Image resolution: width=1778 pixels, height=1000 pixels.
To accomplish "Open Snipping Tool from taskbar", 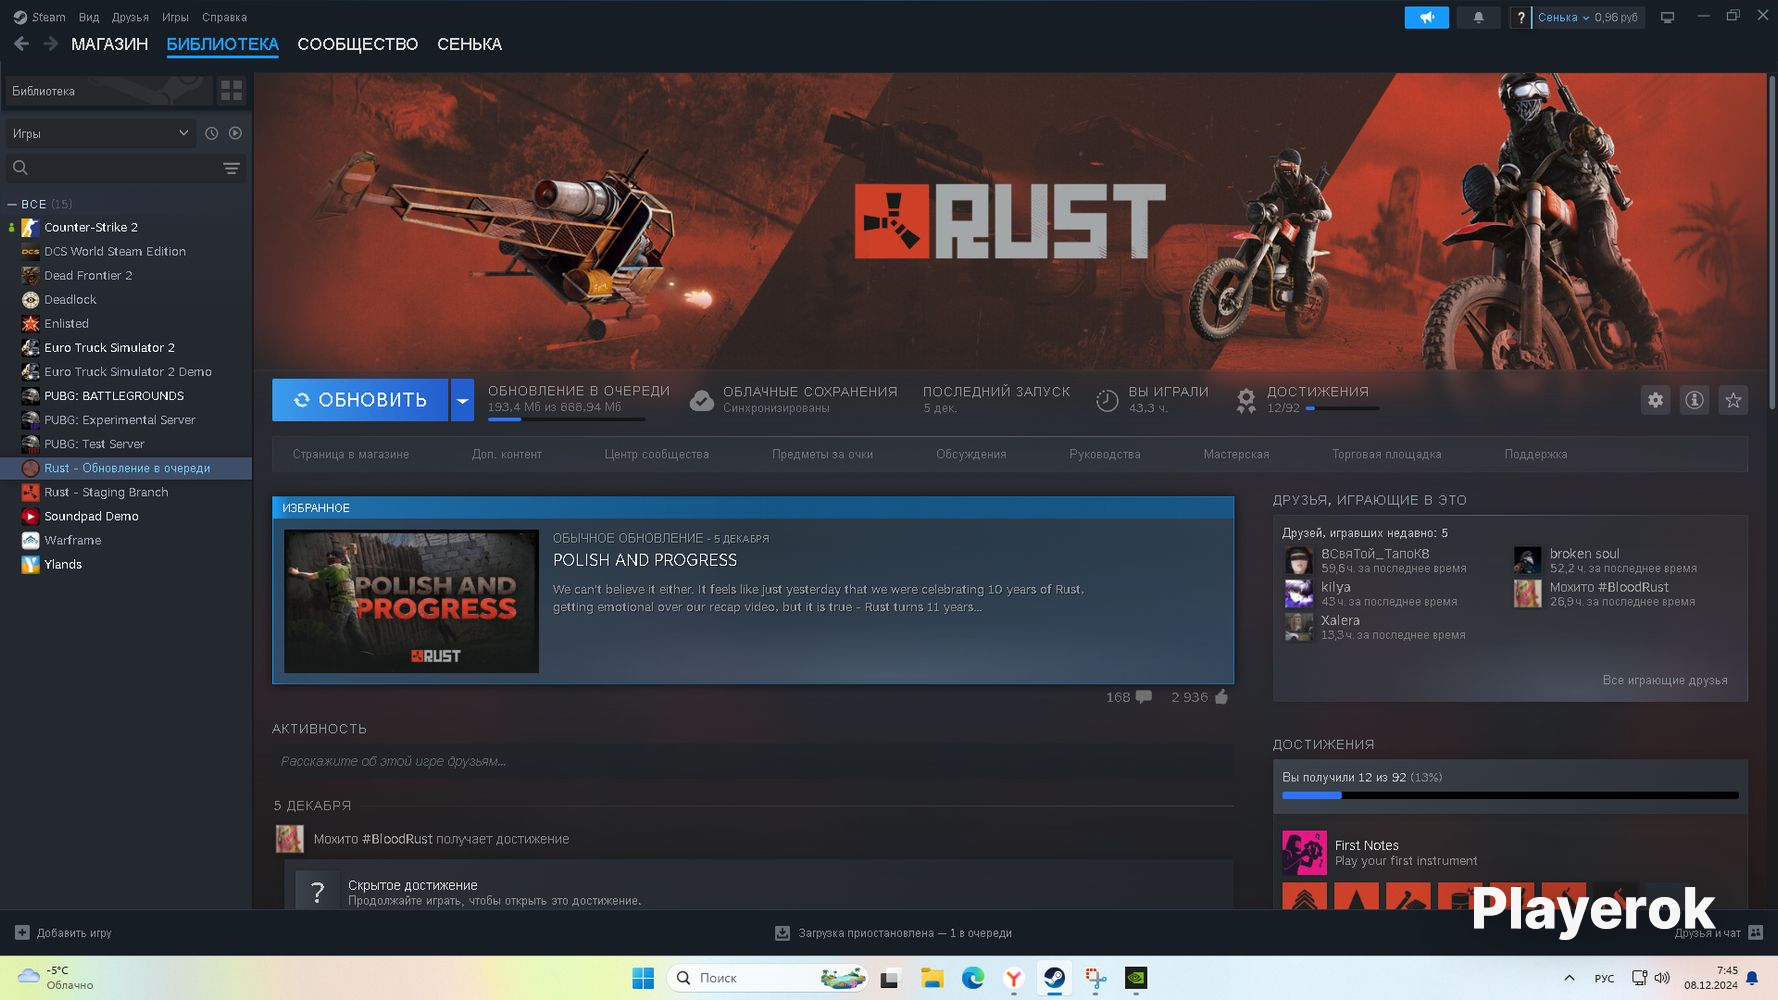I will coord(1096,978).
